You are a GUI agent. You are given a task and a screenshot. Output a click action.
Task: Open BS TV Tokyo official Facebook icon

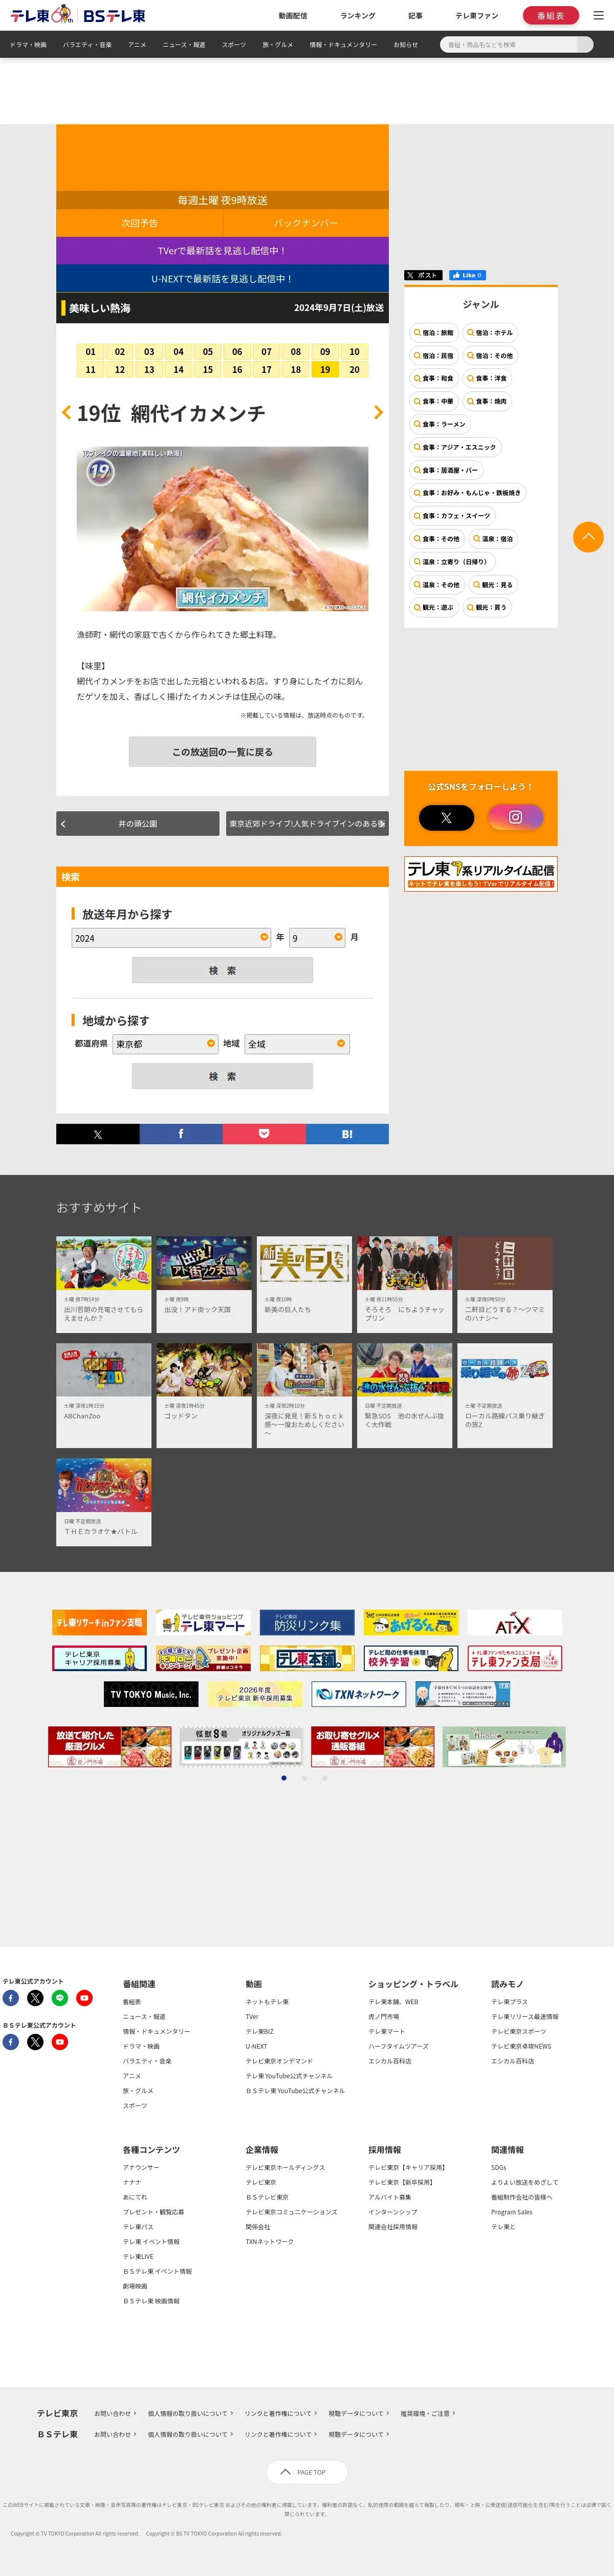[11, 2042]
